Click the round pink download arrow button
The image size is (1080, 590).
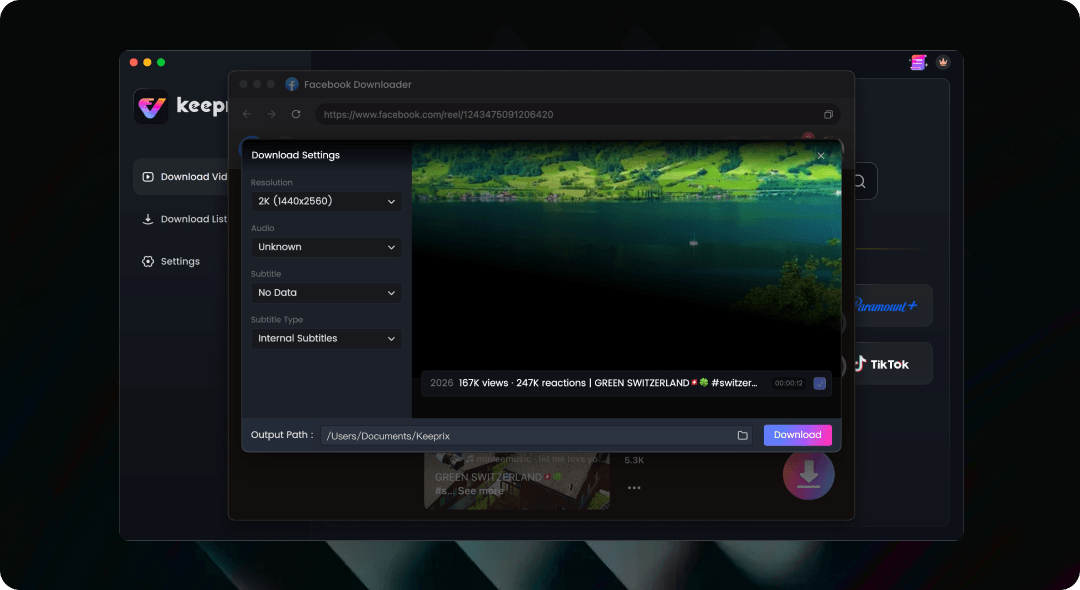pos(809,475)
